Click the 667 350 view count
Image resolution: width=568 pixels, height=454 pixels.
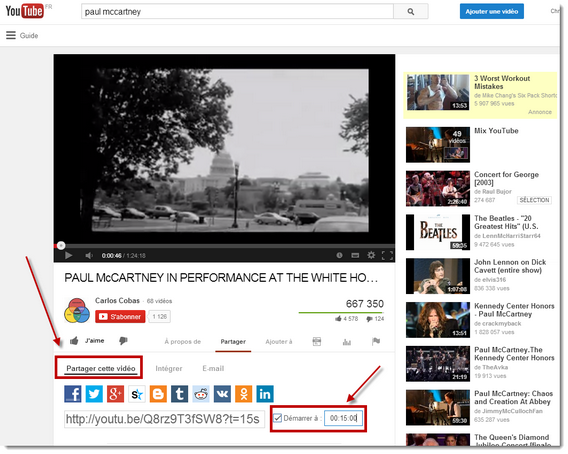[364, 304]
